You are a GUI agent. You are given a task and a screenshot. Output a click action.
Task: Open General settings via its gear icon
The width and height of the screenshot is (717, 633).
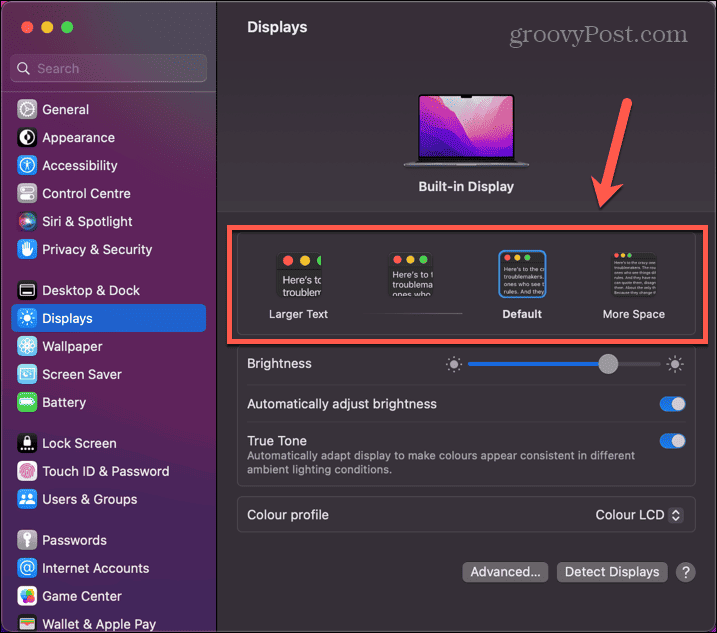(x=27, y=109)
